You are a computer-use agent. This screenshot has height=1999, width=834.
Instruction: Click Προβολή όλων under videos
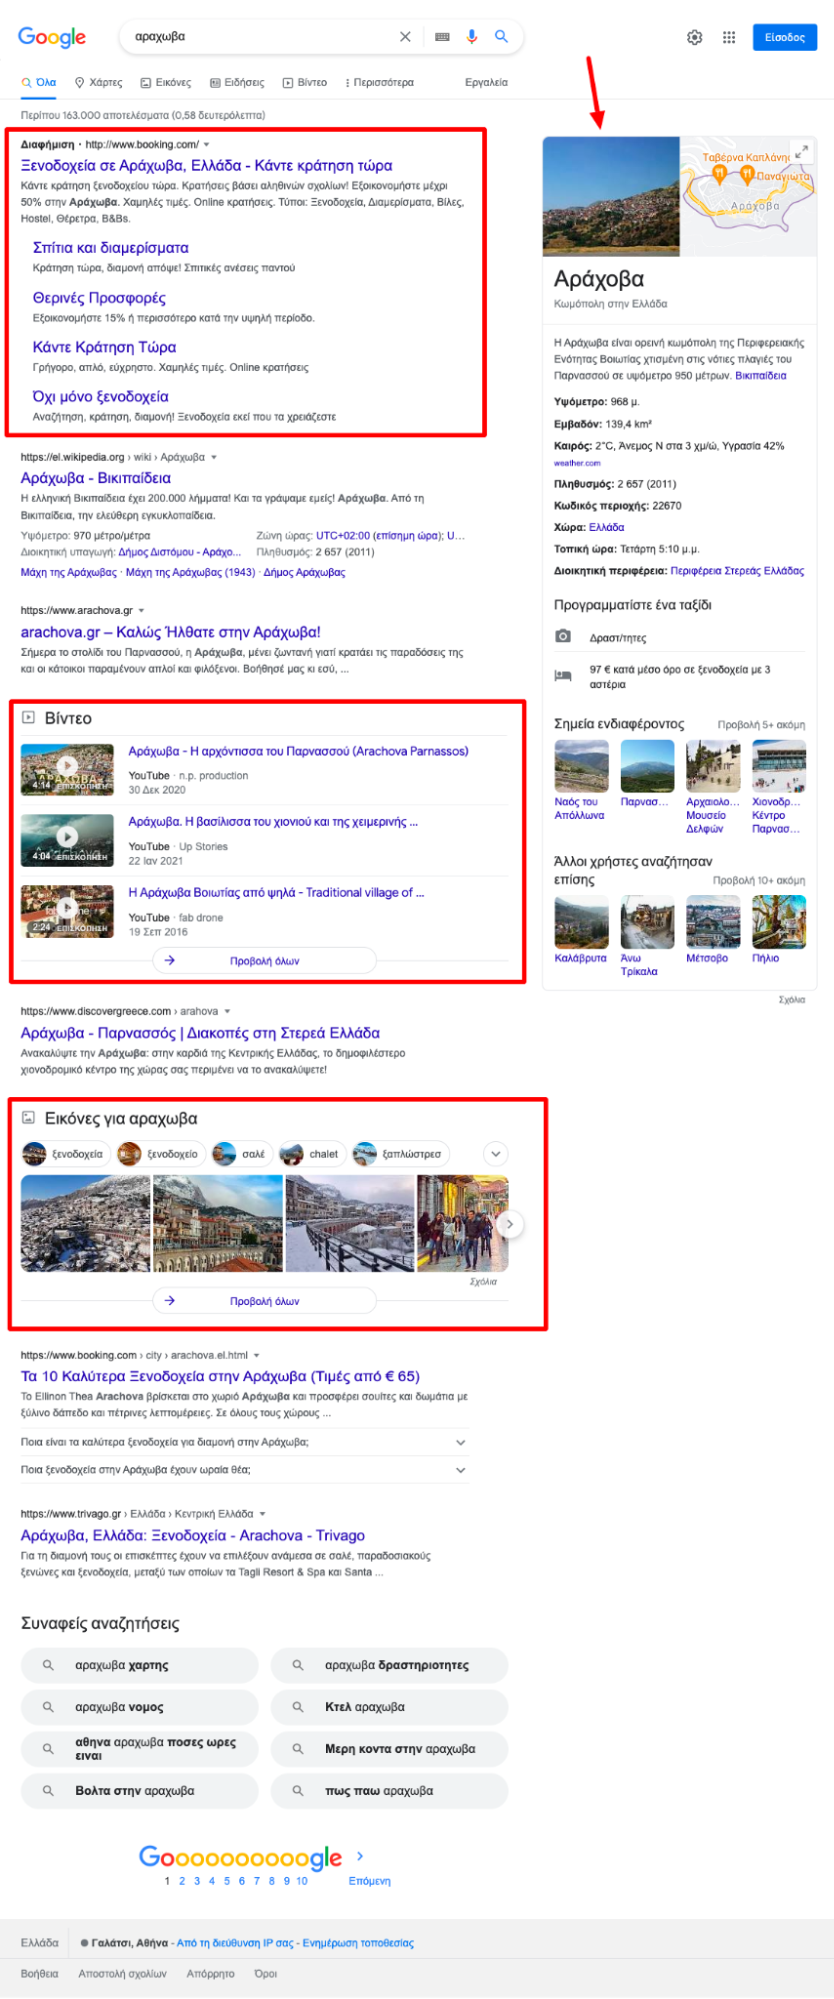coord(264,961)
